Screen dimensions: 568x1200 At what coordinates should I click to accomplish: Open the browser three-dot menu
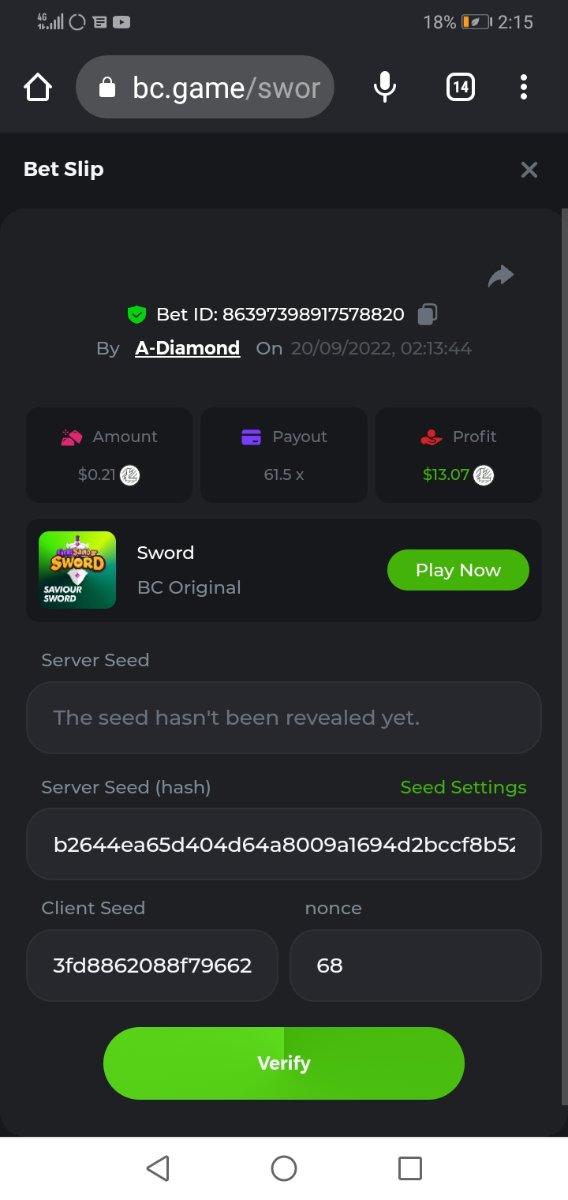pos(523,88)
